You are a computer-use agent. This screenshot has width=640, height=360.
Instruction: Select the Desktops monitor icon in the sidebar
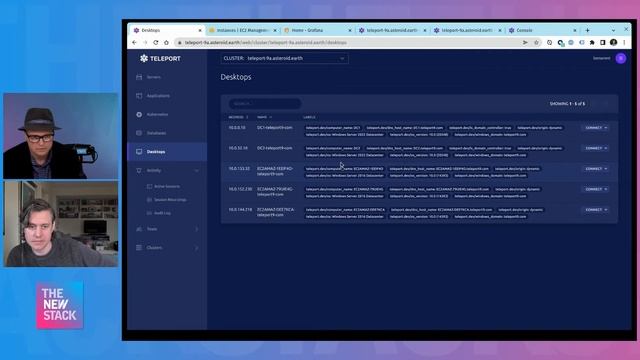(139, 151)
